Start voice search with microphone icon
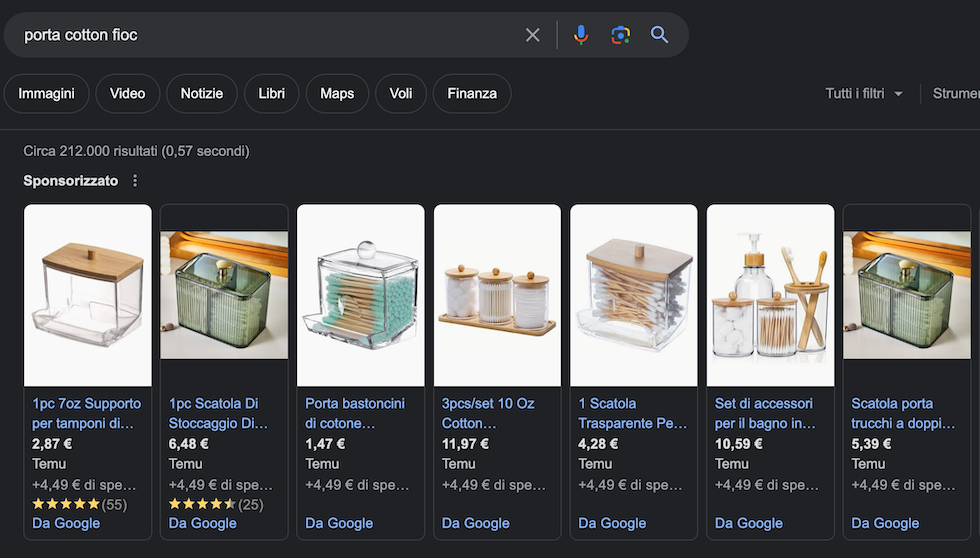The width and height of the screenshot is (980, 558). (x=581, y=35)
